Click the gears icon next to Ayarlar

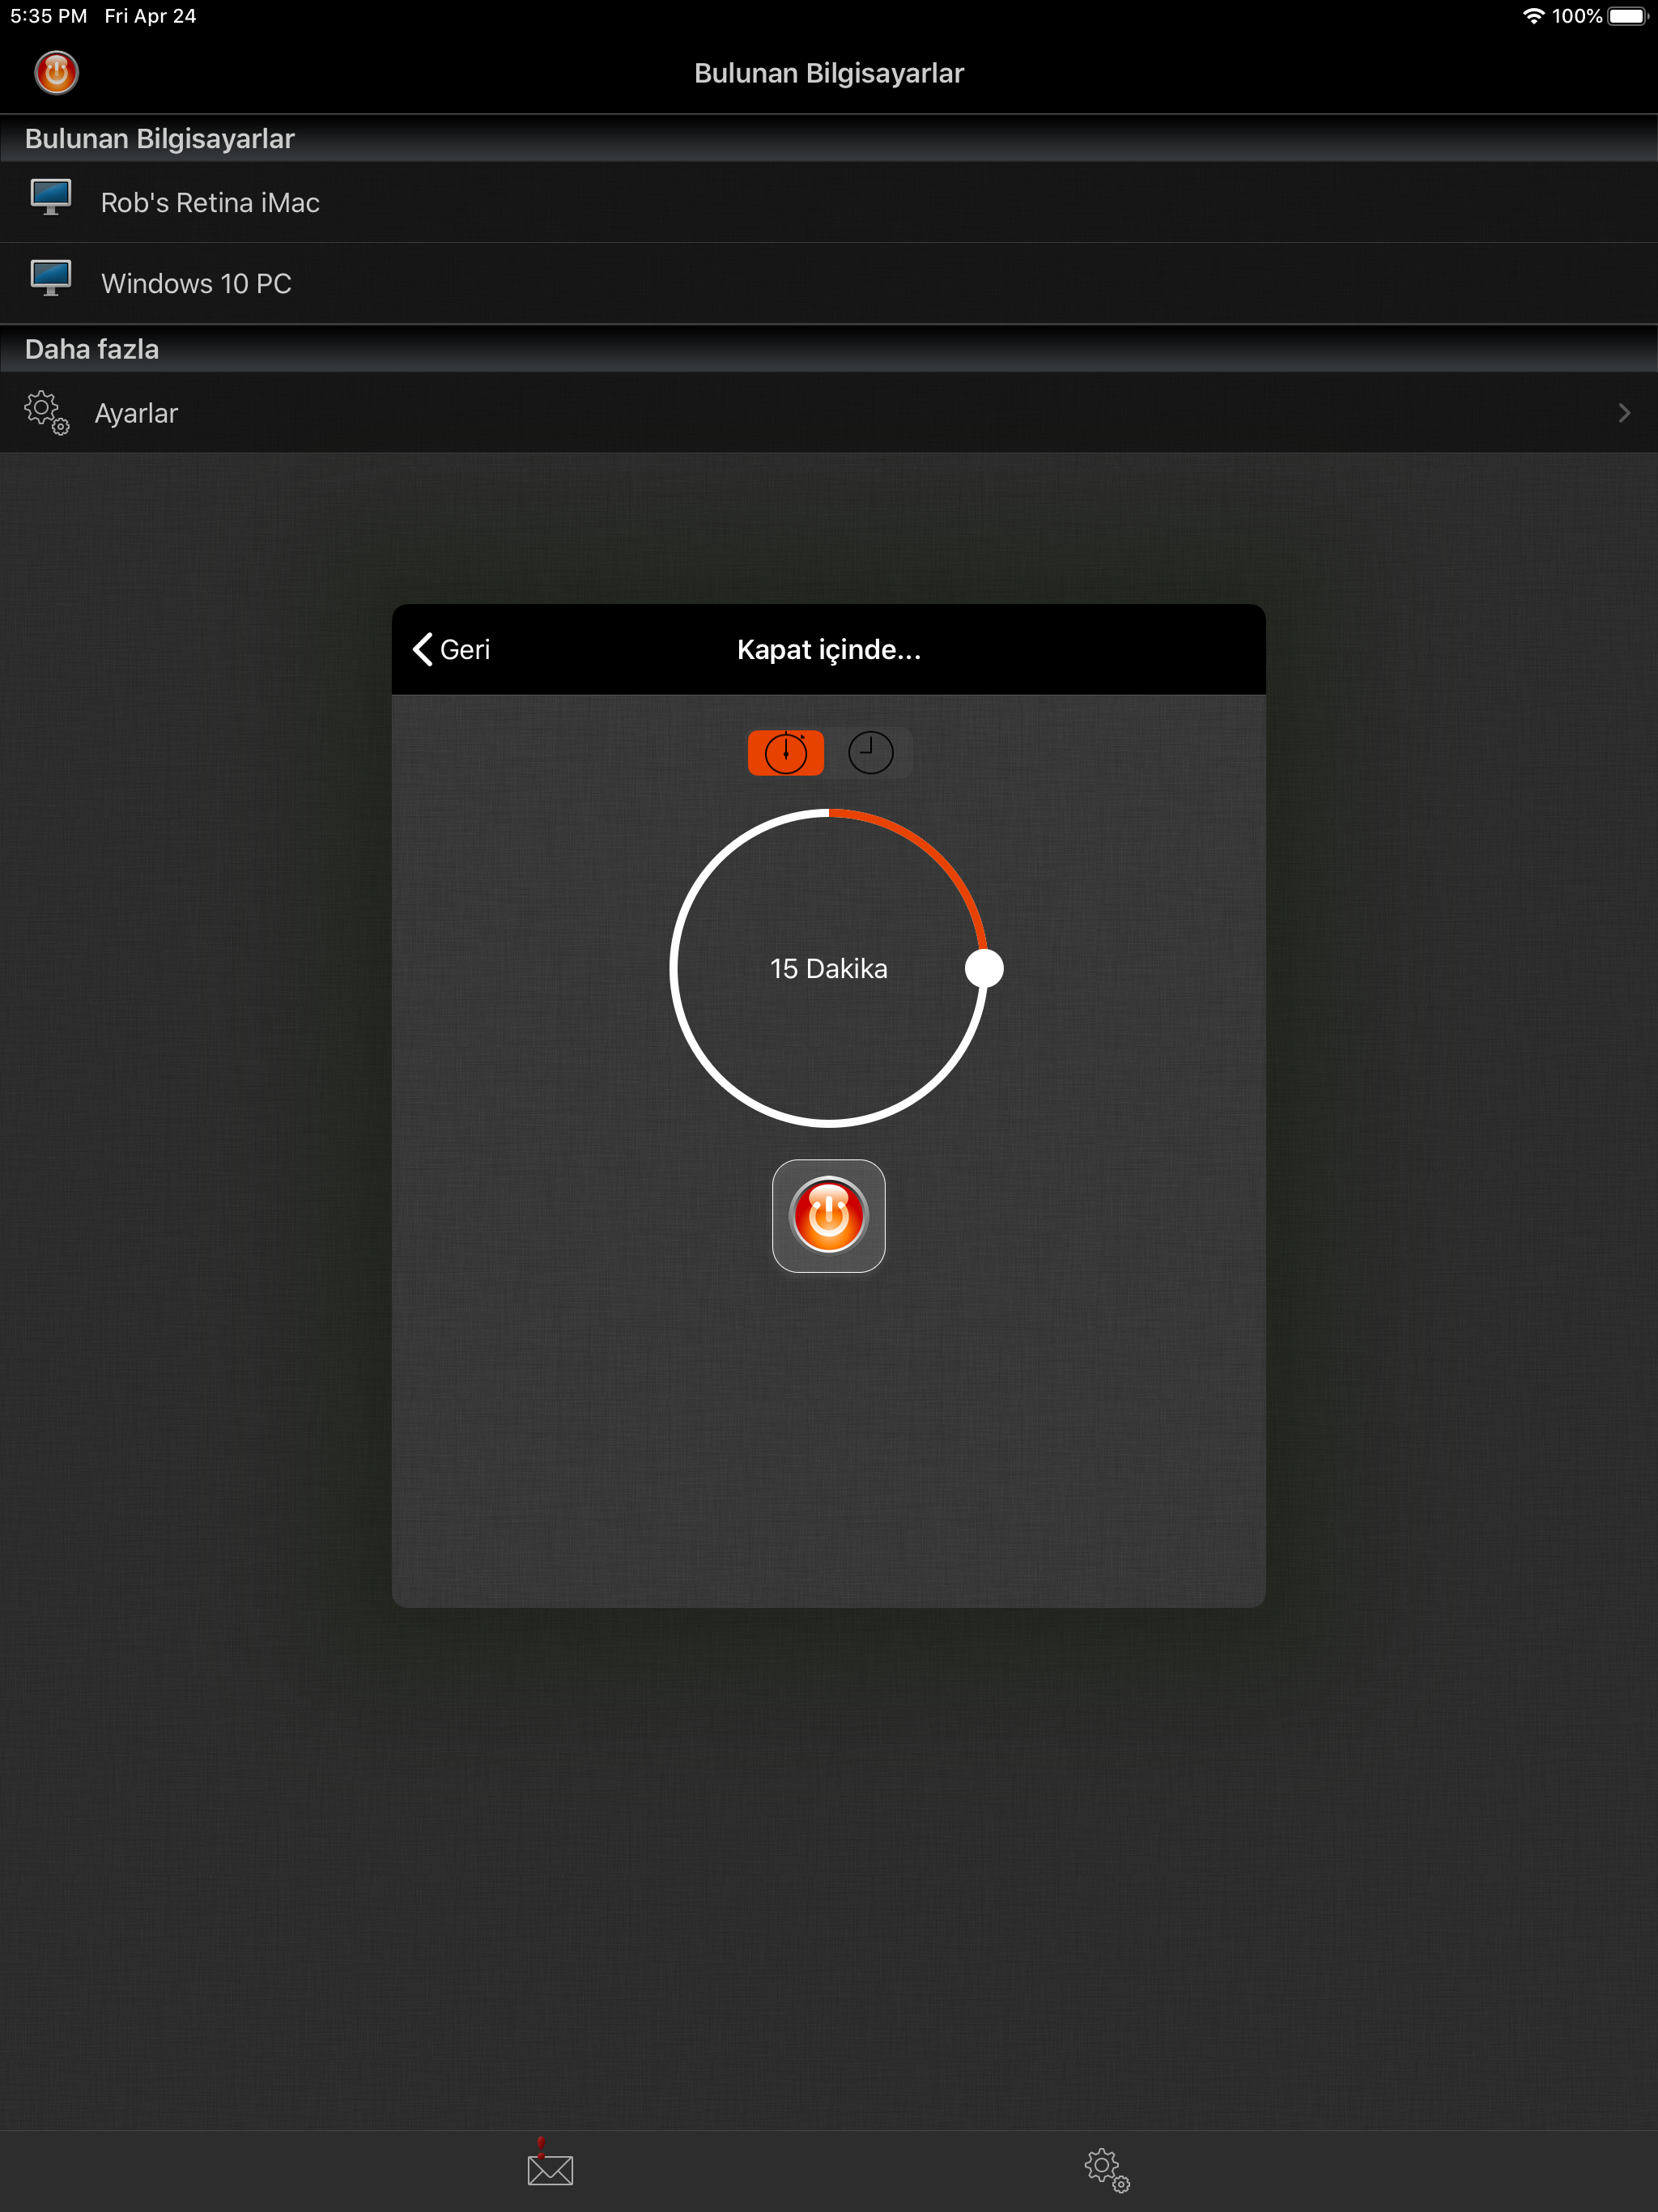click(x=46, y=412)
